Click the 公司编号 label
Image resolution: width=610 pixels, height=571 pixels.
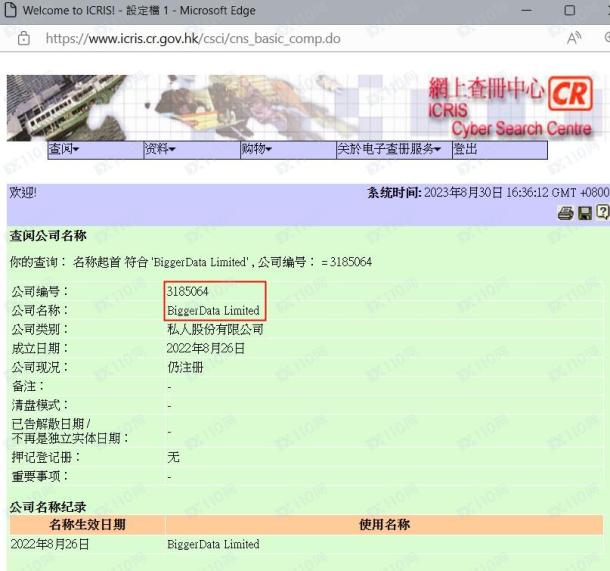click(40, 291)
